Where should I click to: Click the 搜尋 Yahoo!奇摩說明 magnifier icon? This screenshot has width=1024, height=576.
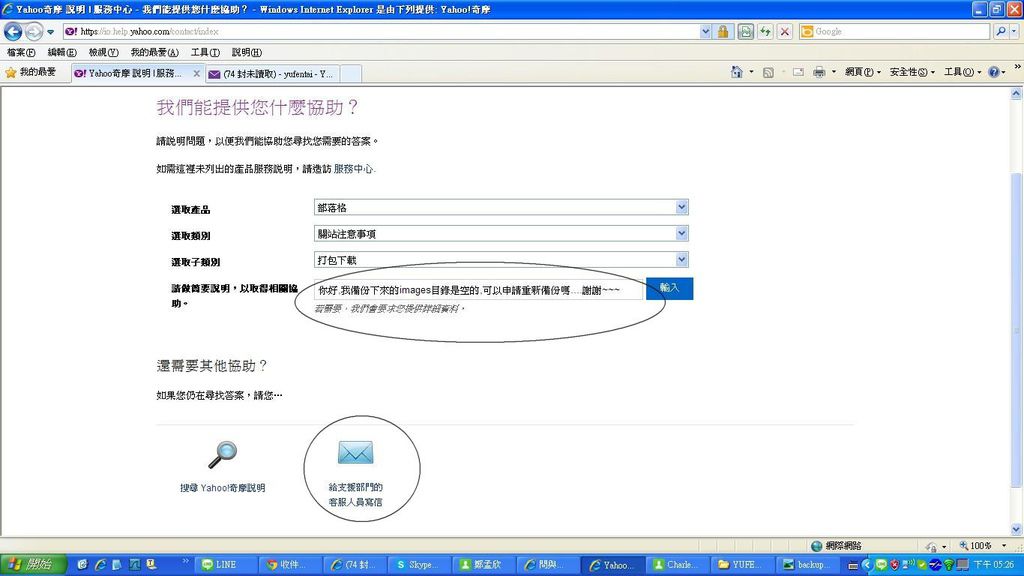point(223,455)
